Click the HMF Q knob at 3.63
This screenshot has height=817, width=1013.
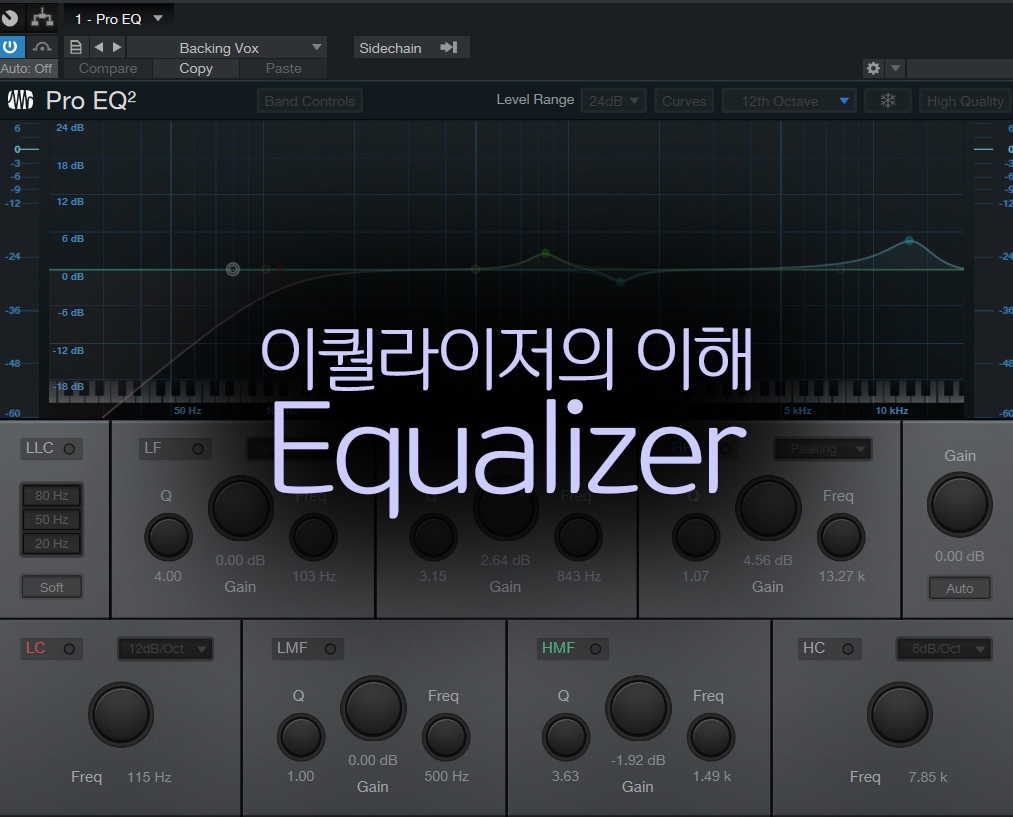(x=565, y=737)
